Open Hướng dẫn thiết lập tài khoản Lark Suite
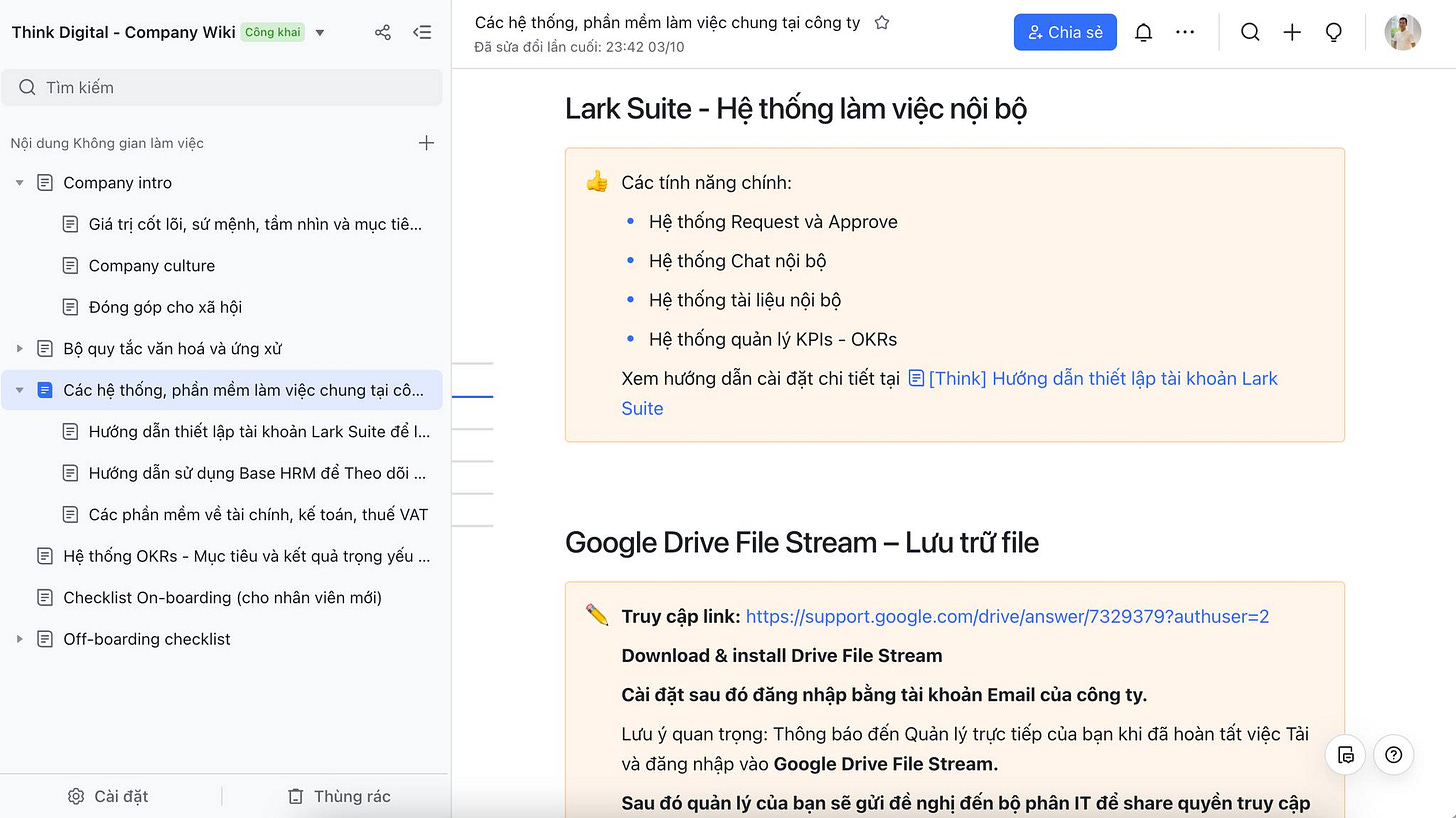This screenshot has height=818, width=1456. click(259, 432)
